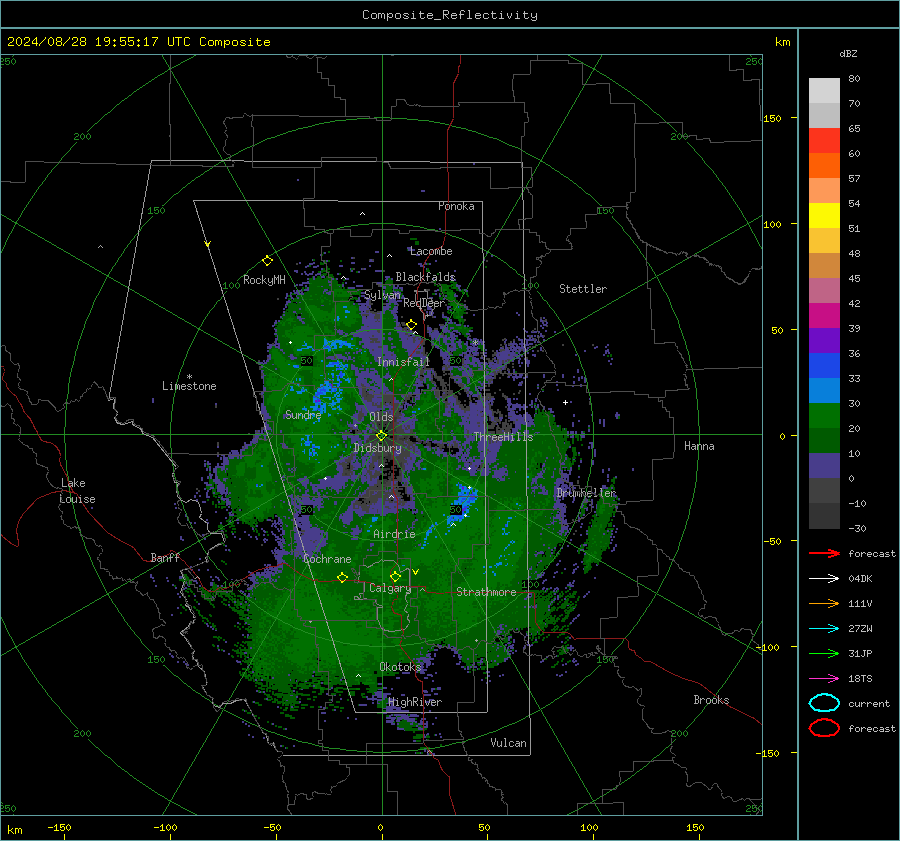Click the Didsbury city label
Screen dimensions: 900x841
pyautogui.click(x=377, y=448)
